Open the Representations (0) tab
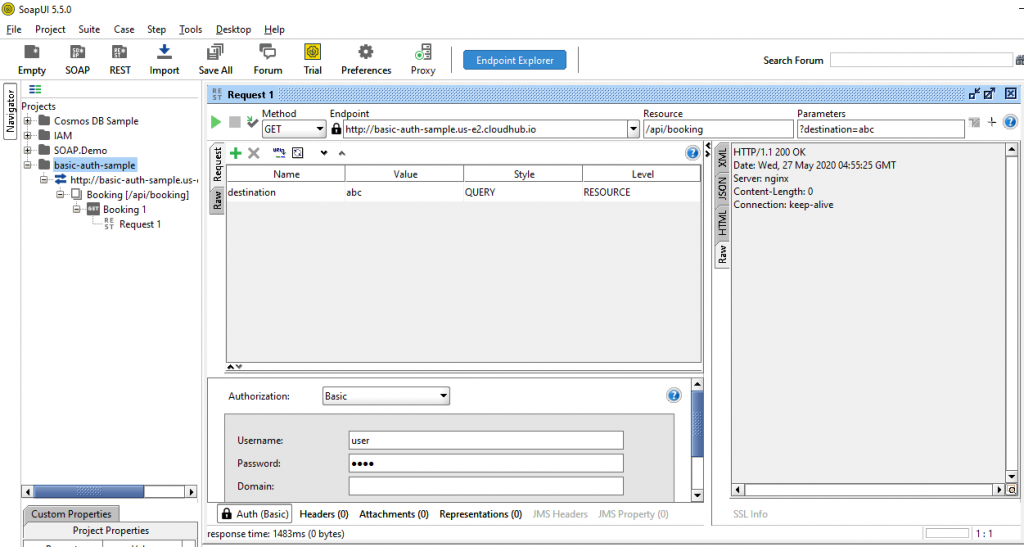Image resolution: width=1024 pixels, height=547 pixels. pyautogui.click(x=481, y=514)
